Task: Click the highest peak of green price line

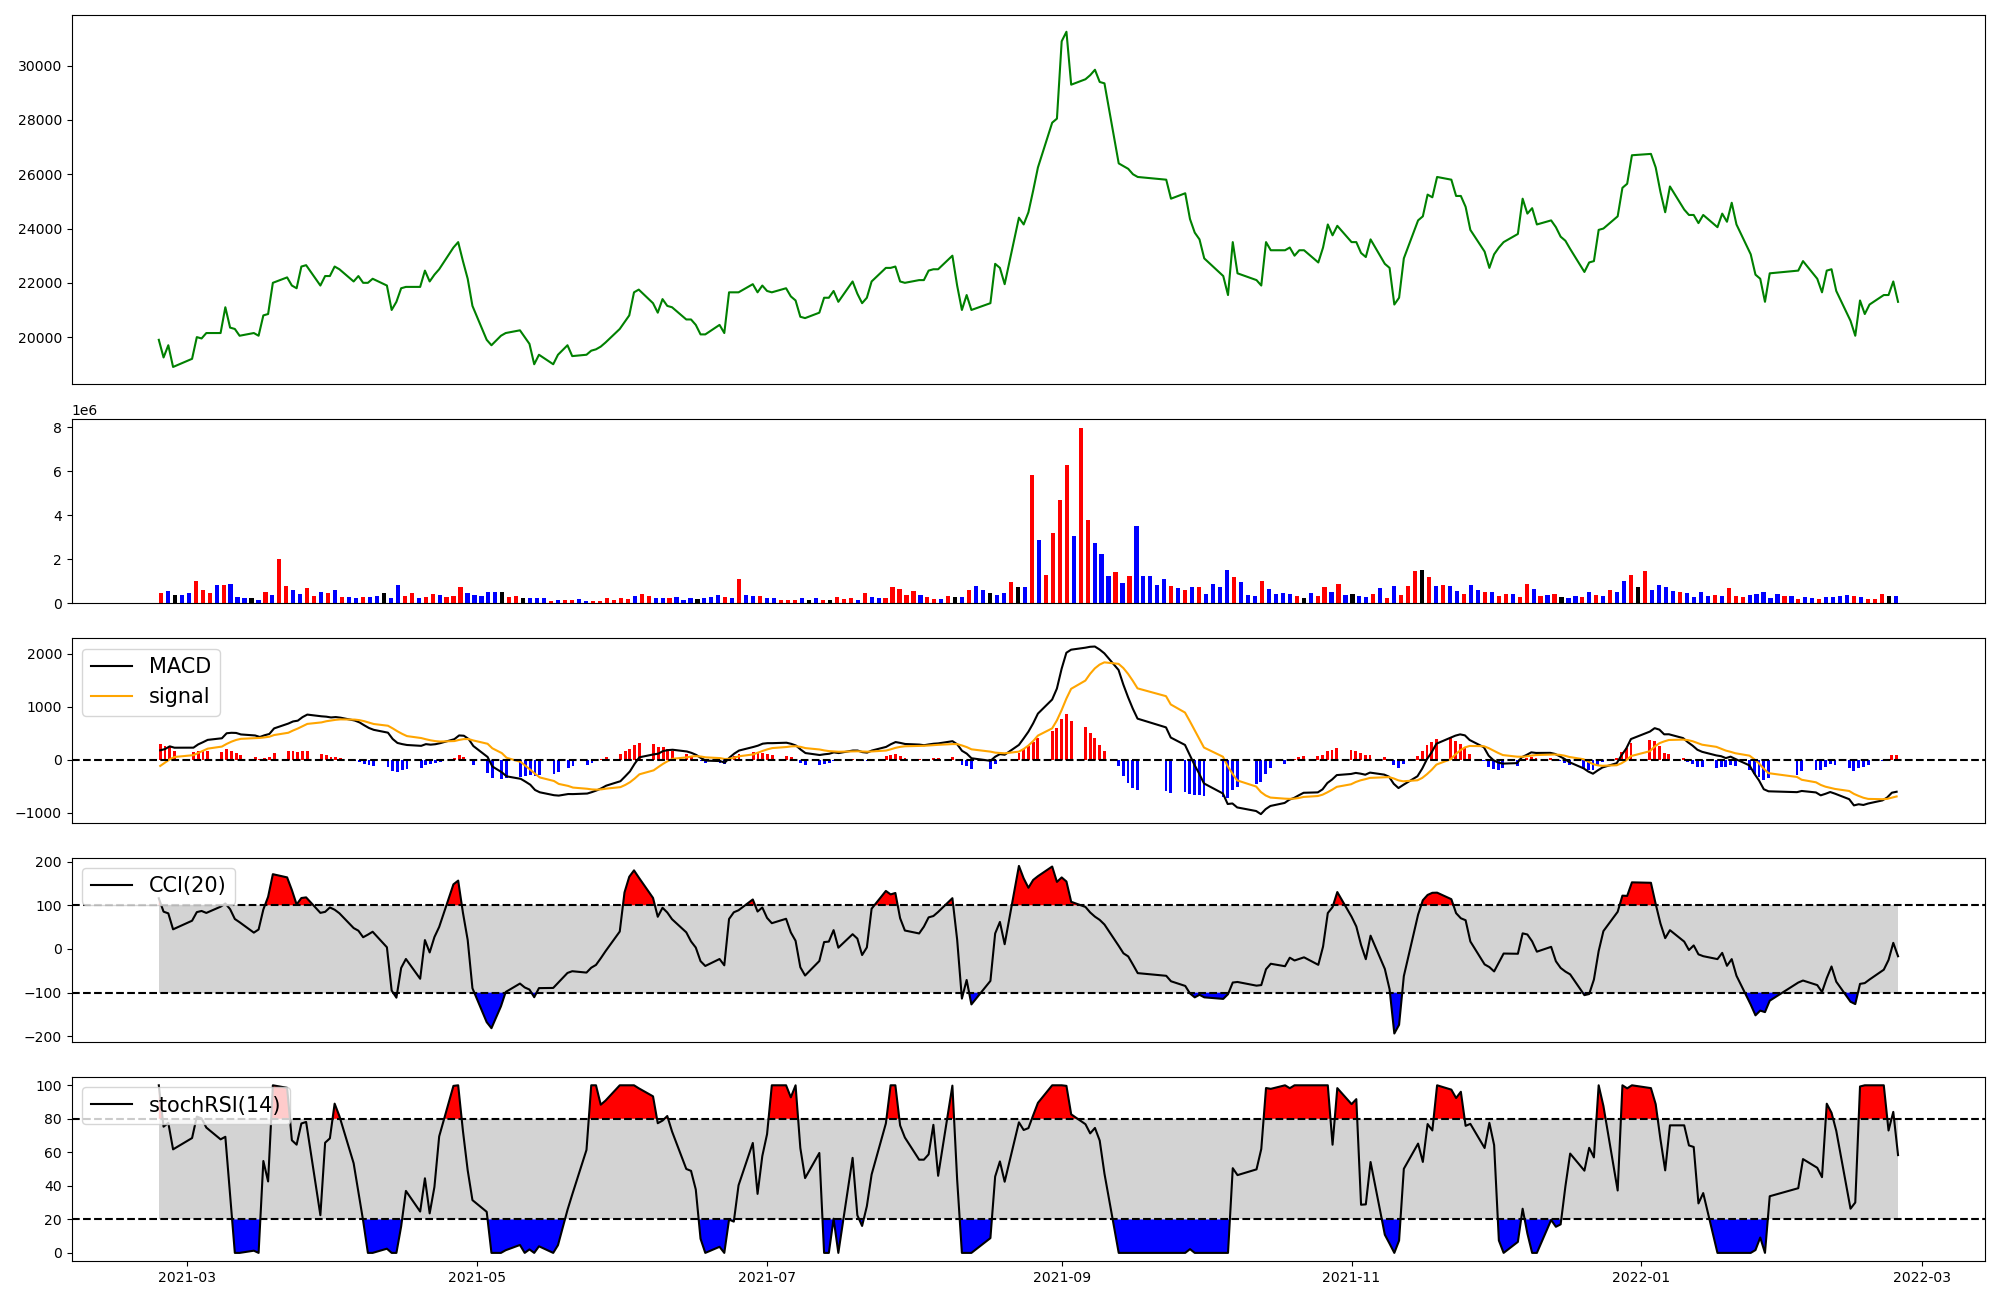Action: (x=1066, y=33)
